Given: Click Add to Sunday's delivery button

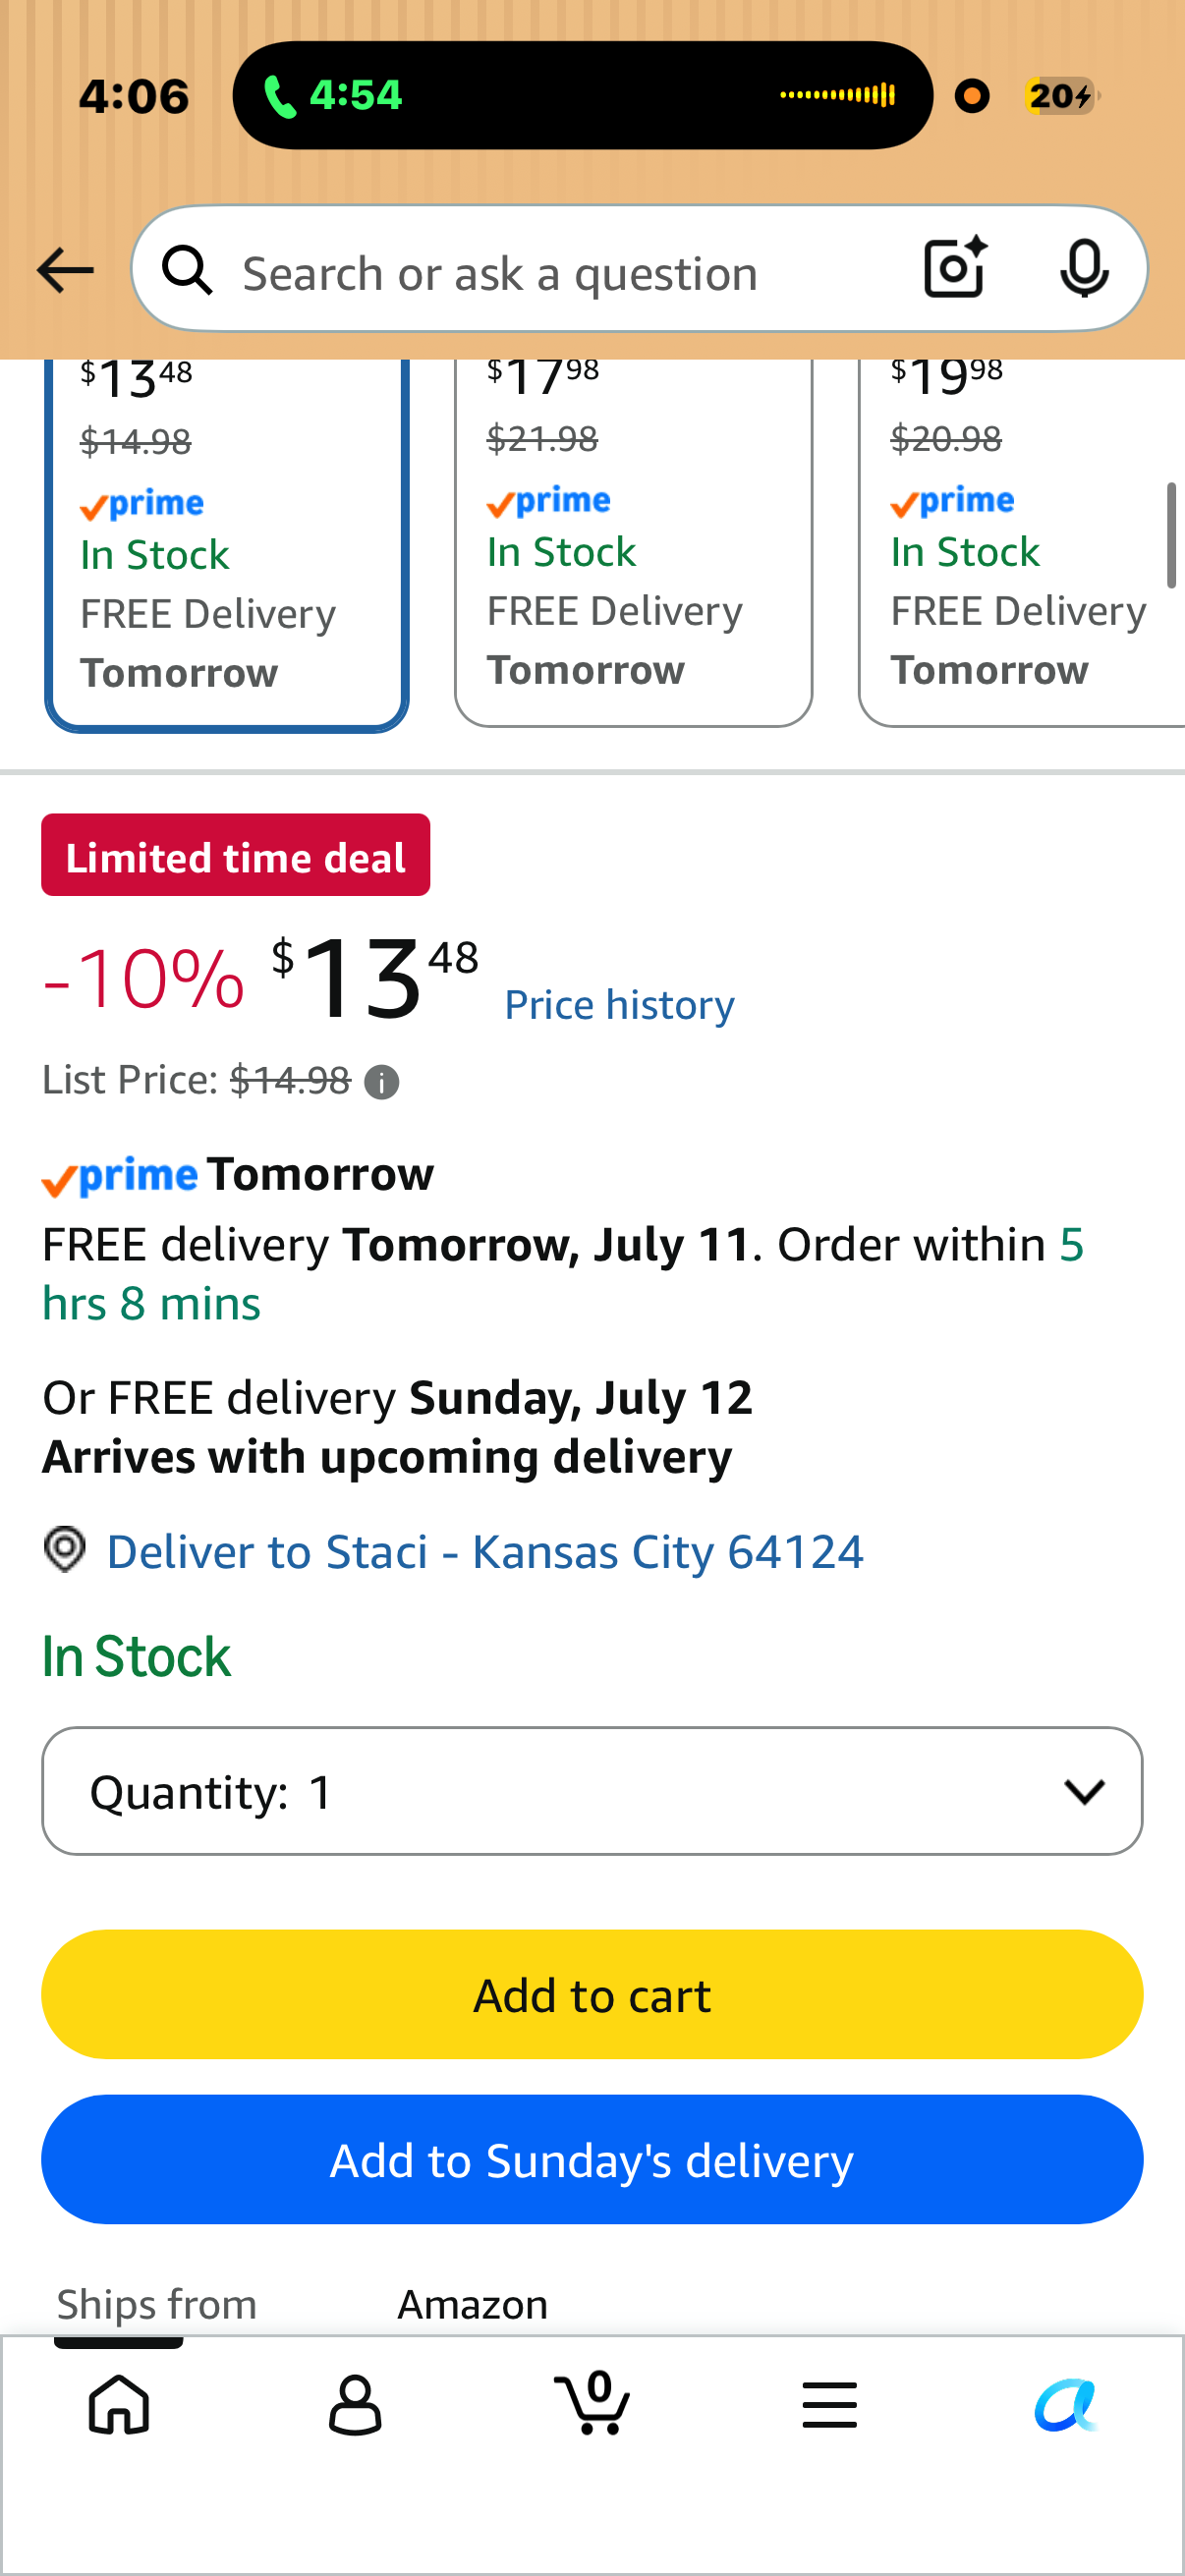Looking at the screenshot, I should pyautogui.click(x=592, y=2159).
